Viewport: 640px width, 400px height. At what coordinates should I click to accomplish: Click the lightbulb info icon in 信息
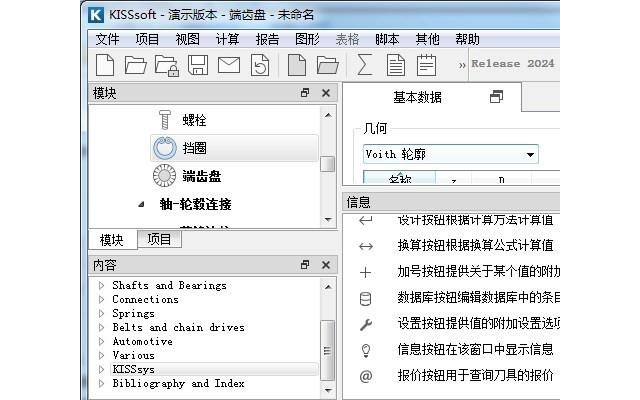[x=366, y=350]
